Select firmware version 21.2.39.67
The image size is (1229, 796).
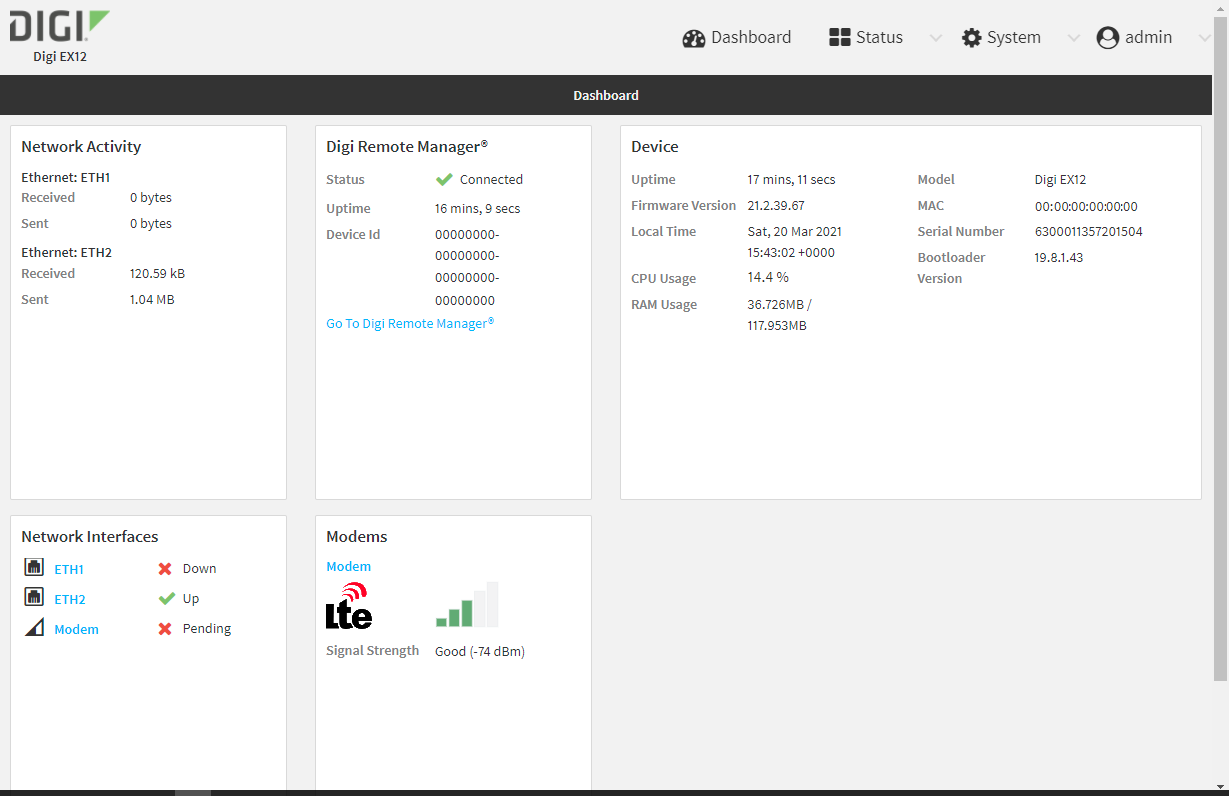click(776, 205)
